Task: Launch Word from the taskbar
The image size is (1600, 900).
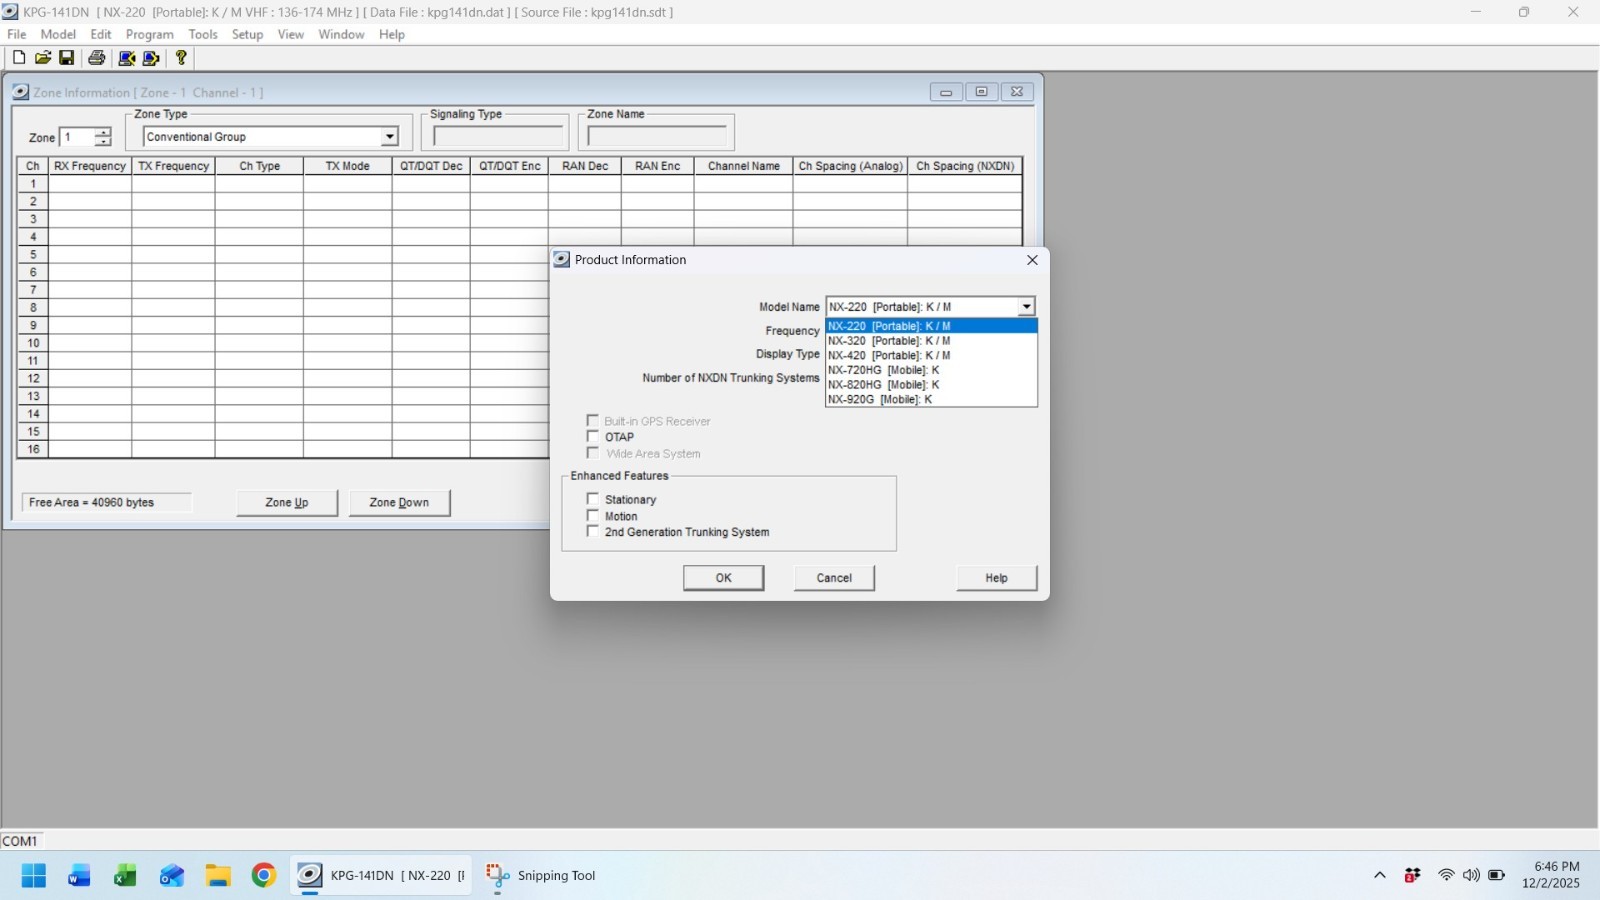Action: 79,876
